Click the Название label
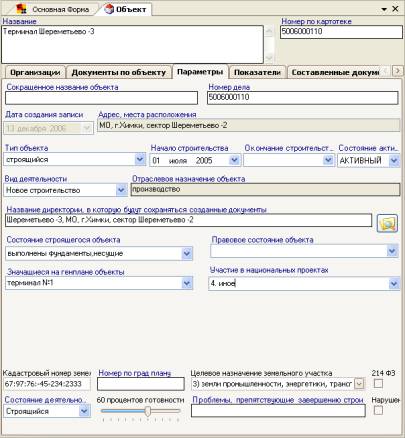 tap(19, 21)
